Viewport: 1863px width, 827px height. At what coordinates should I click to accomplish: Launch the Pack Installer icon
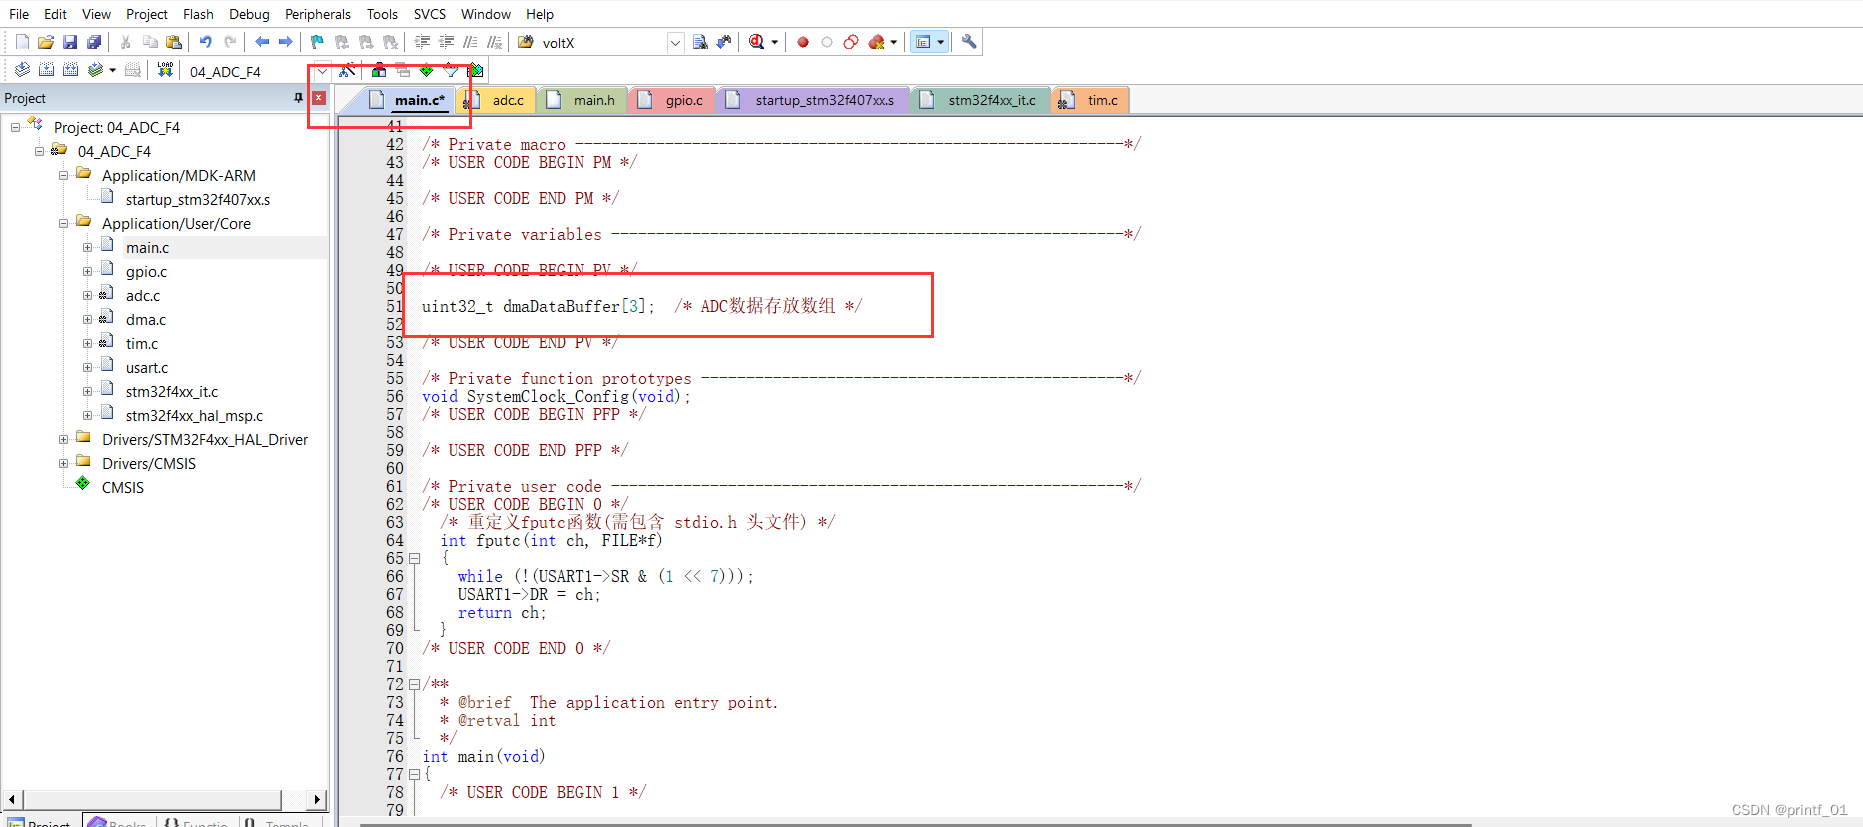[476, 70]
